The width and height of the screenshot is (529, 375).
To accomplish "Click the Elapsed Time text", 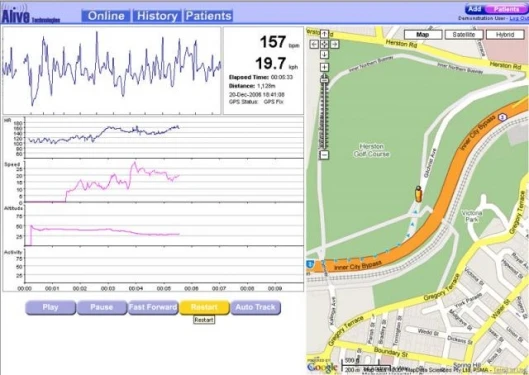I will pyautogui.click(x=261, y=77).
